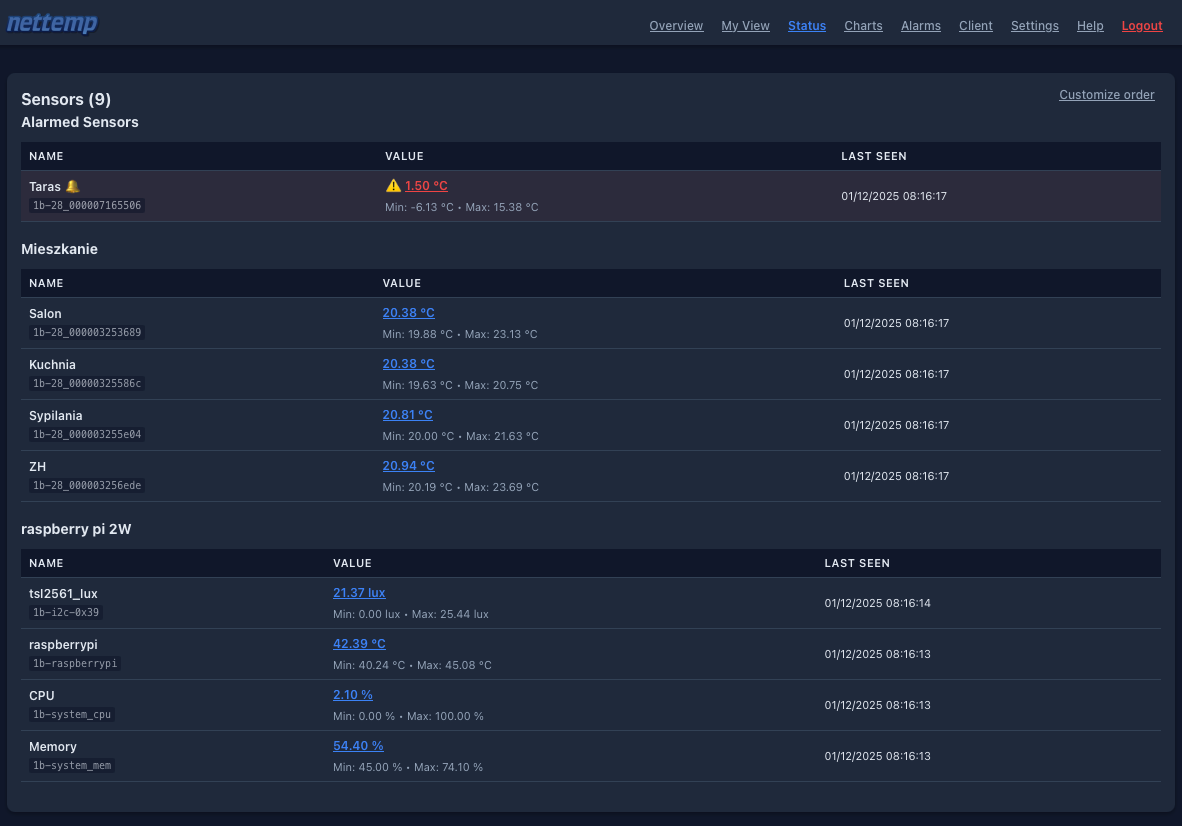Navigate to Client menu item
1182x826 pixels.
point(975,26)
